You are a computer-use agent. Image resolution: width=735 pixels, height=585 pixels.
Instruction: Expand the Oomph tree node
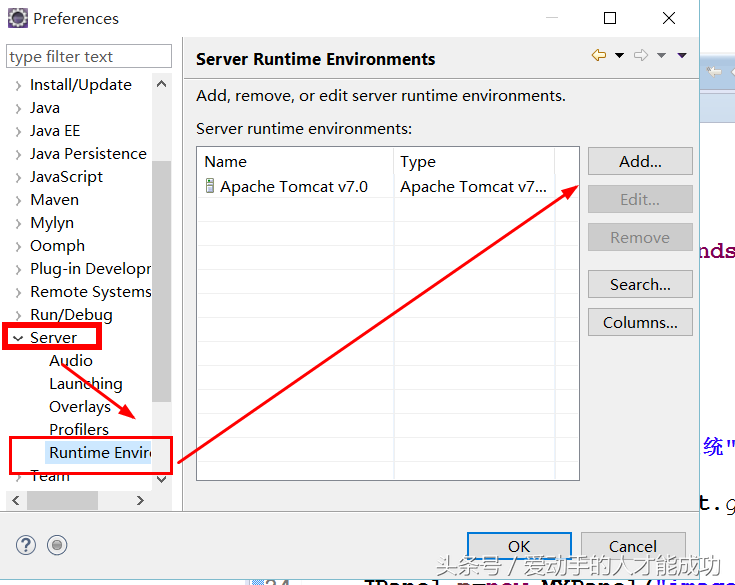click(18, 246)
